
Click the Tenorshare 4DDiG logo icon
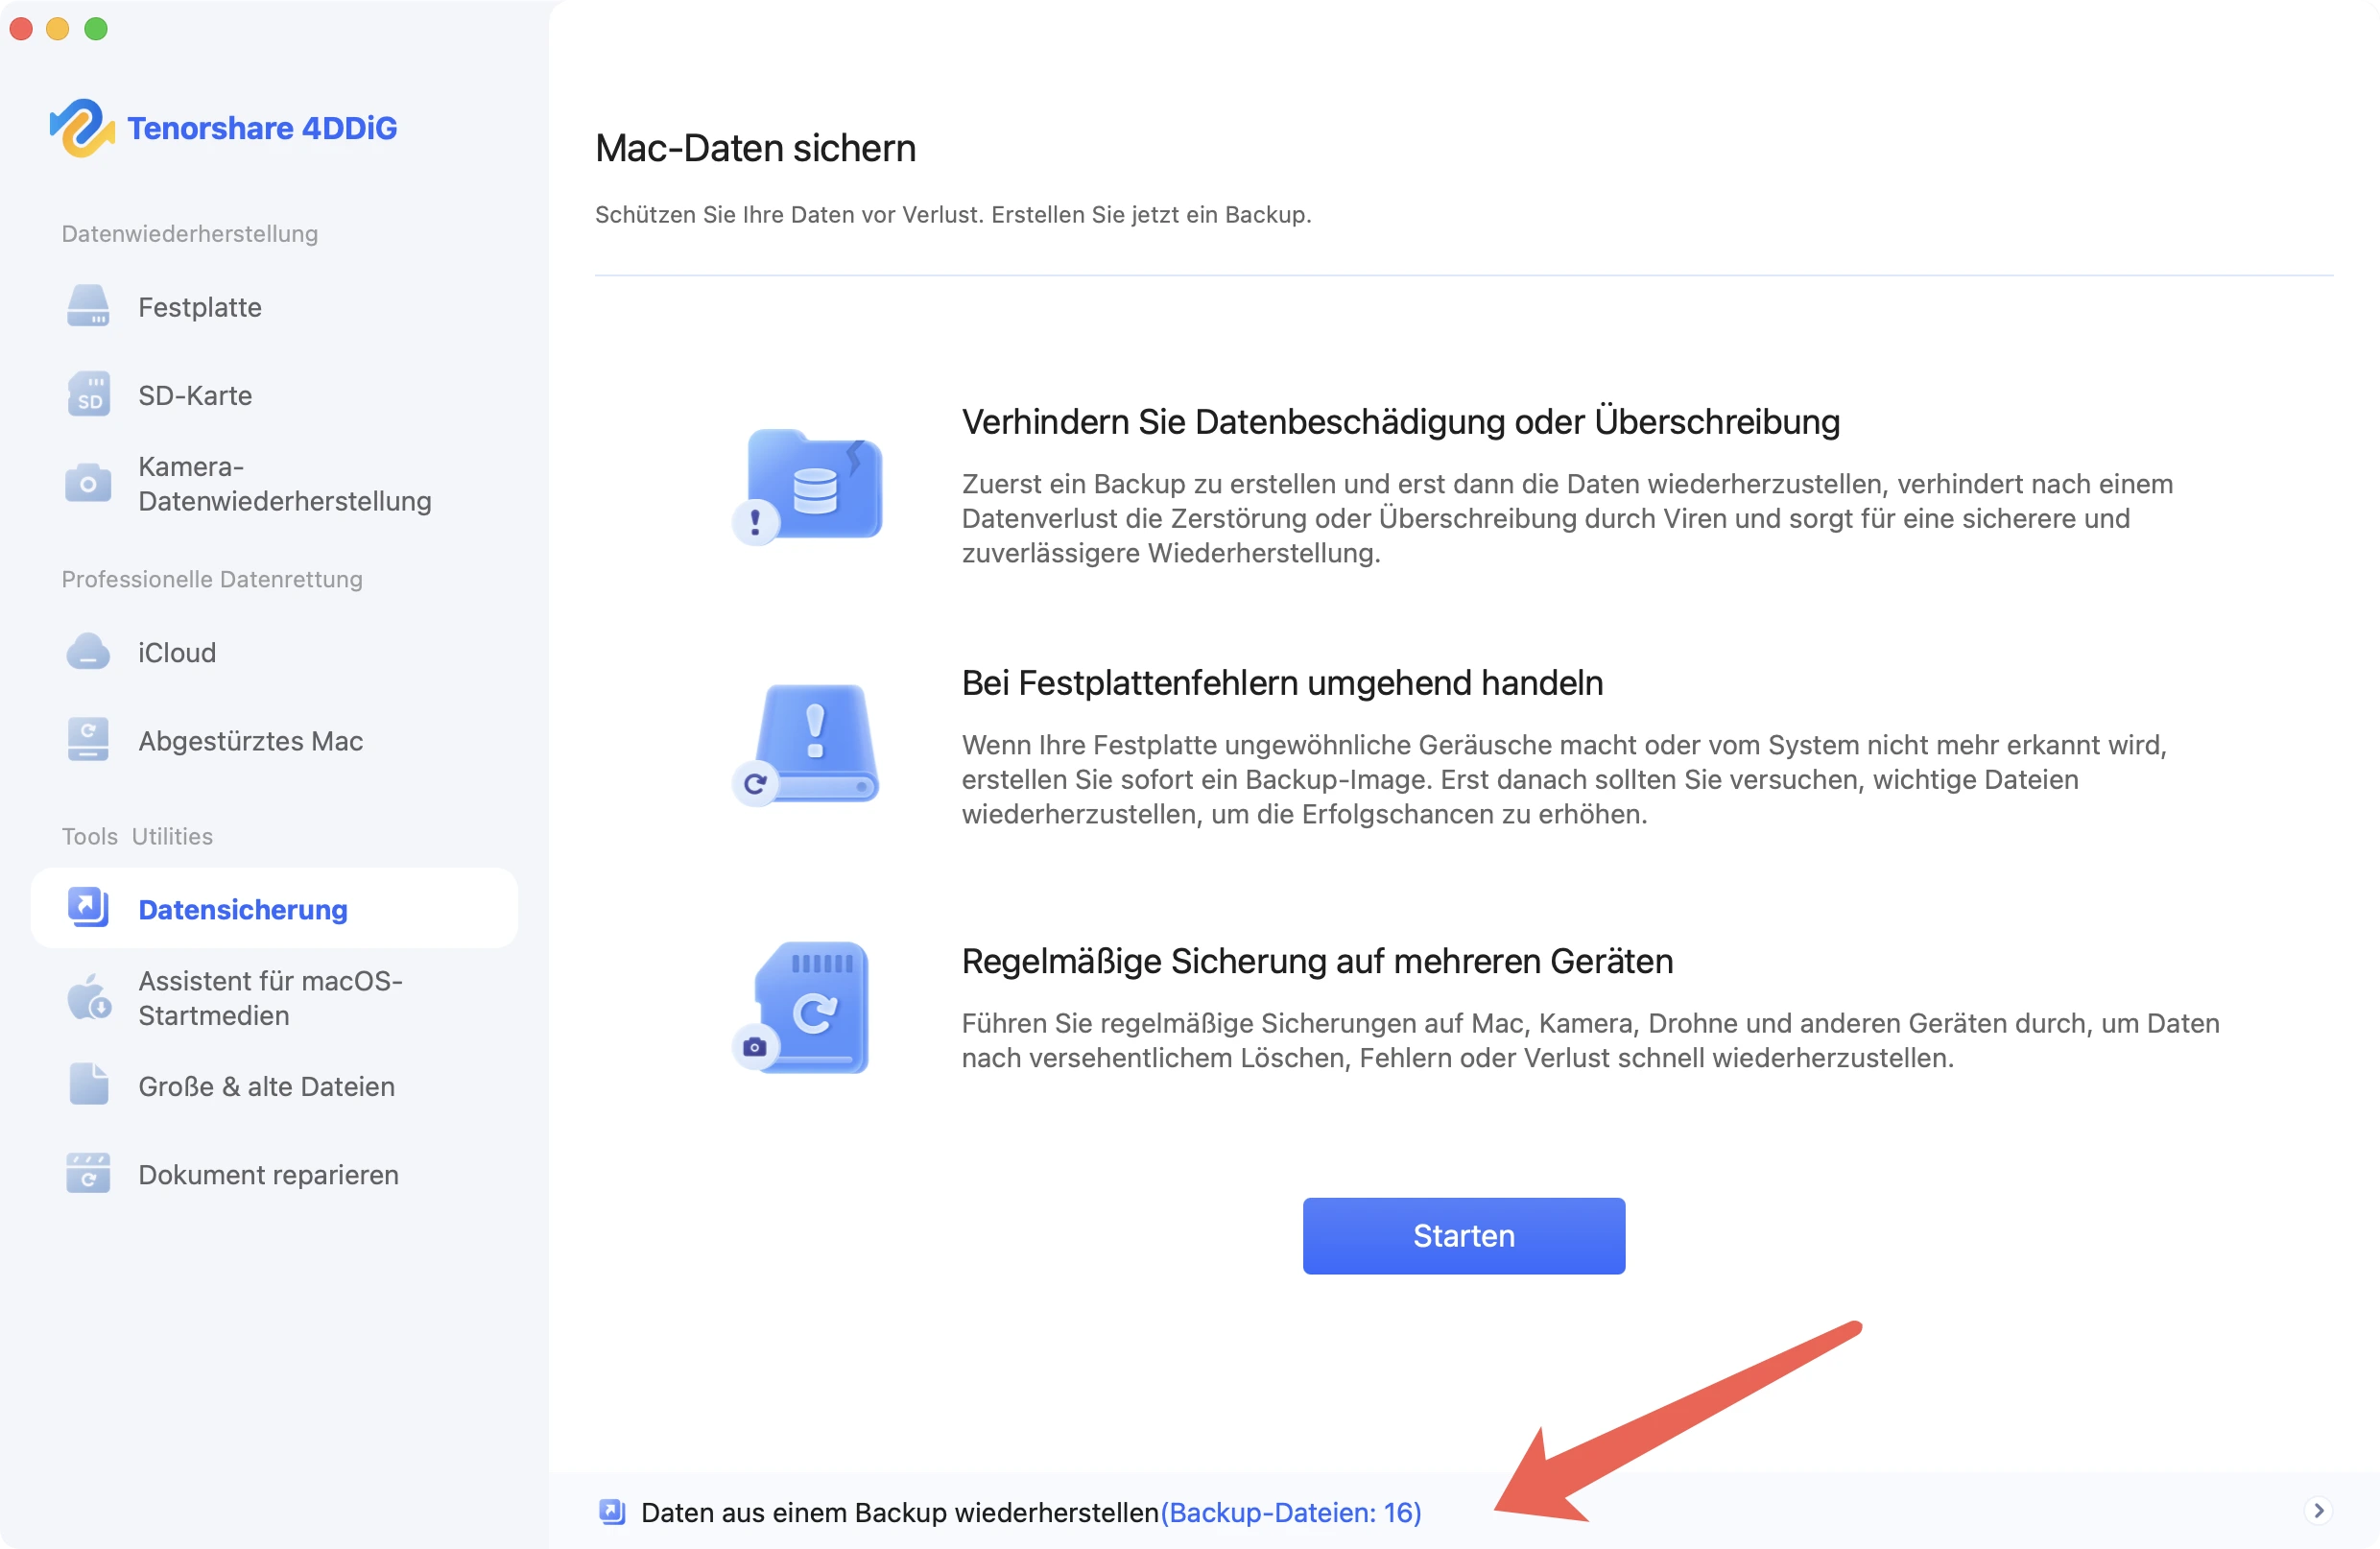[82, 128]
